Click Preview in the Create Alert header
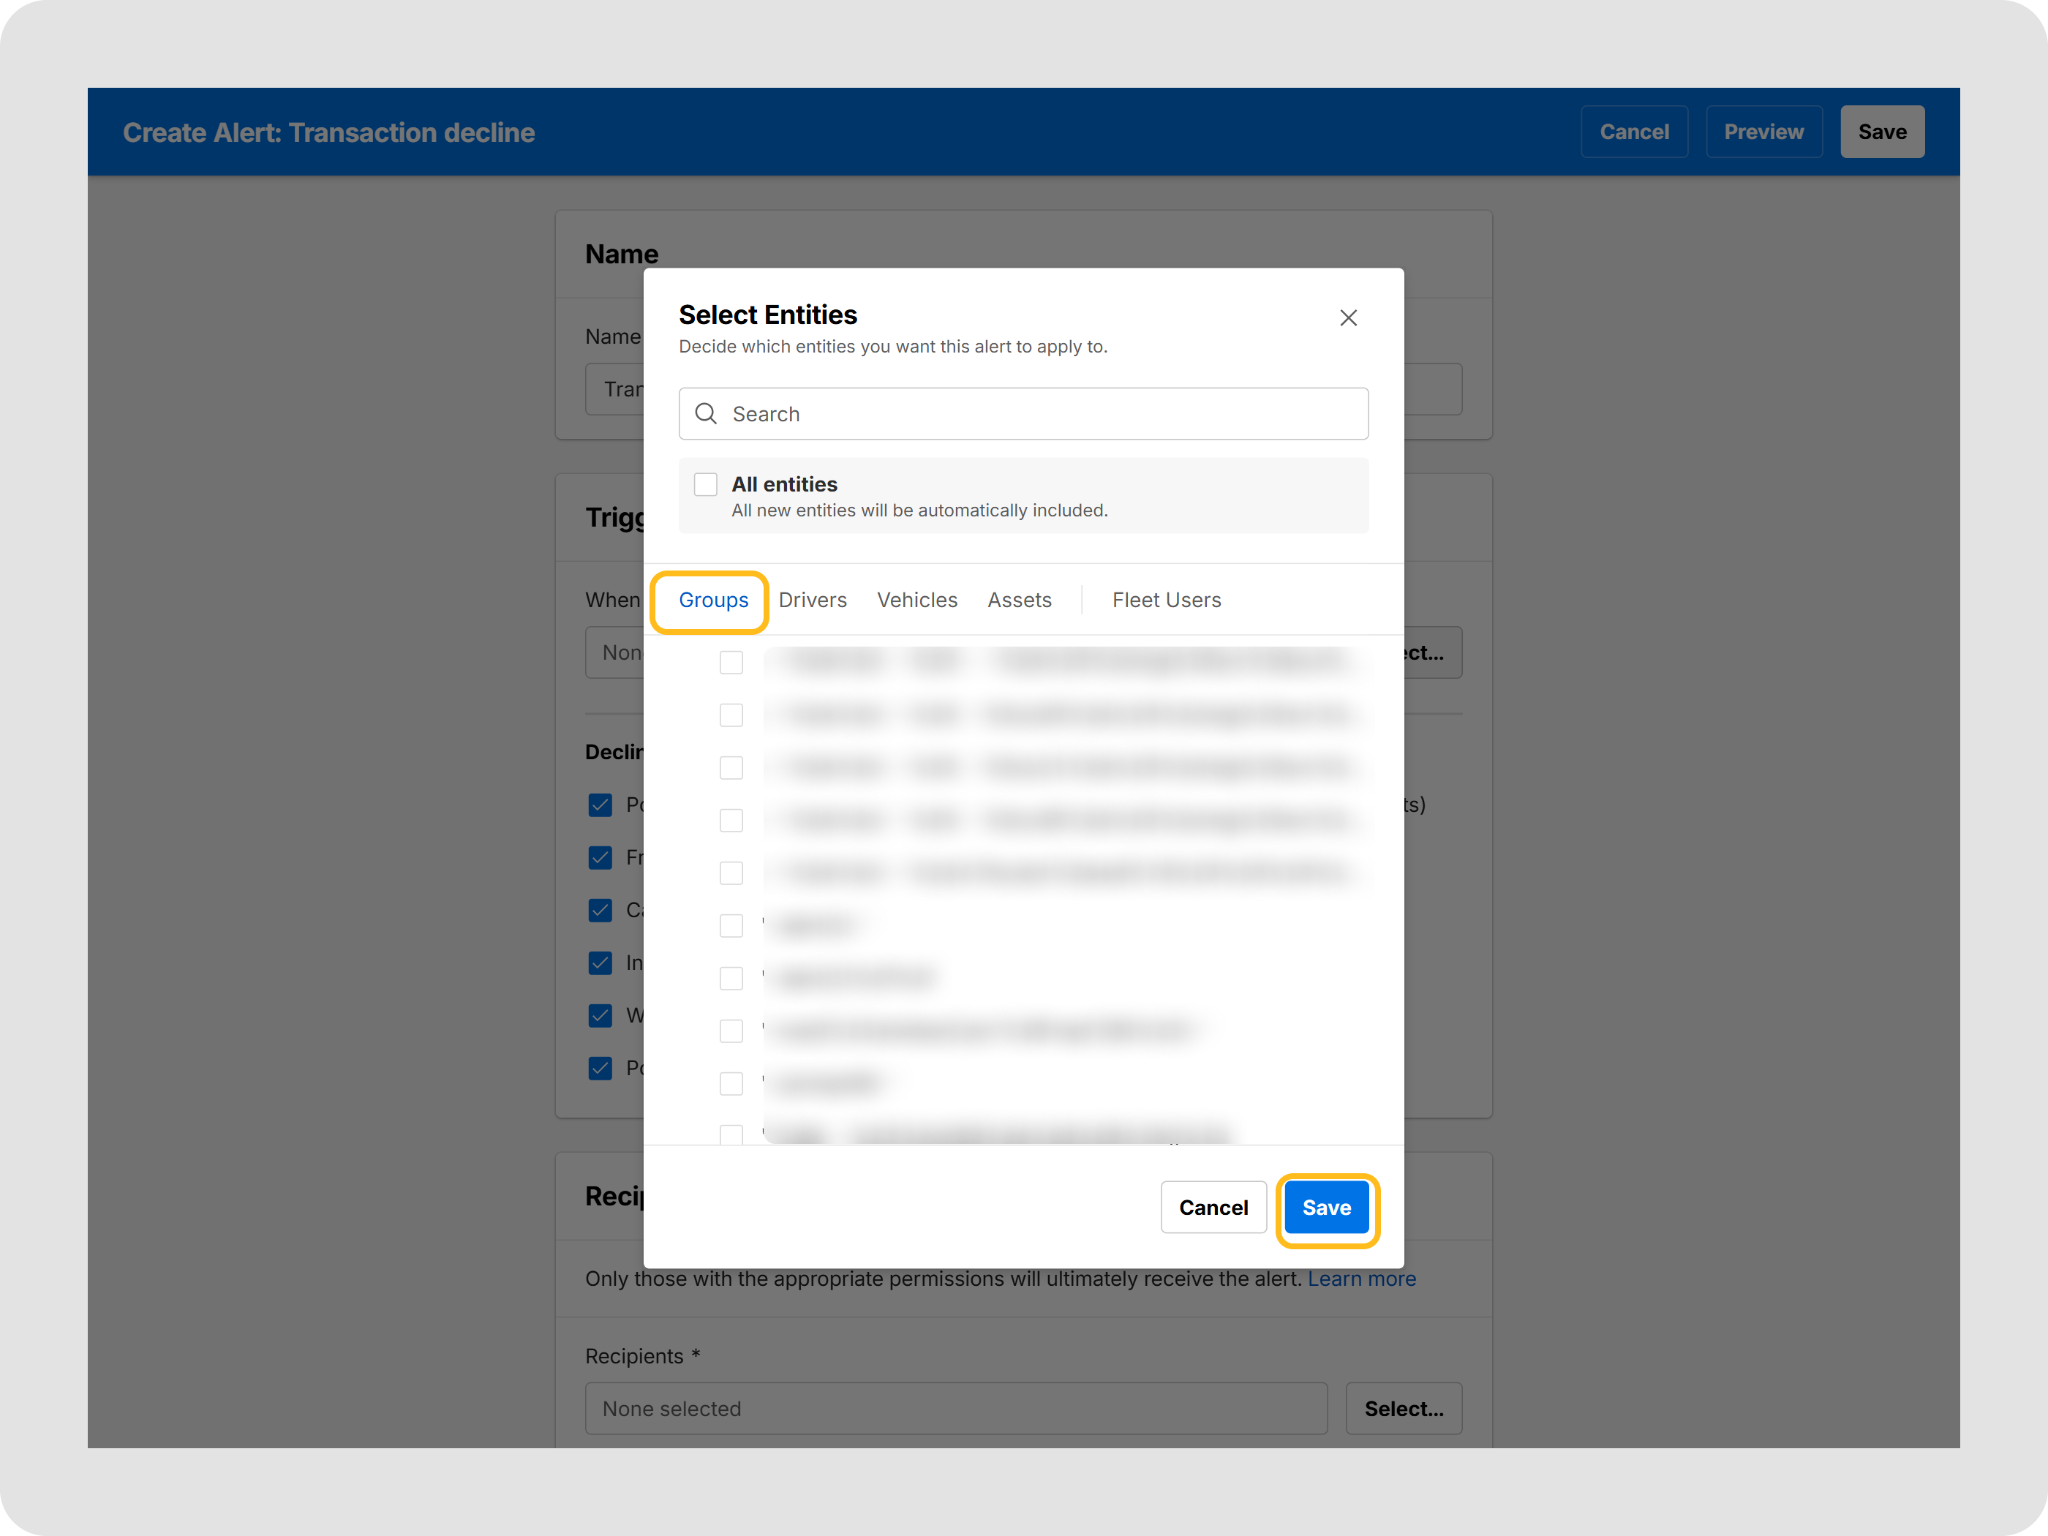The width and height of the screenshot is (2048, 1536). click(x=1764, y=132)
